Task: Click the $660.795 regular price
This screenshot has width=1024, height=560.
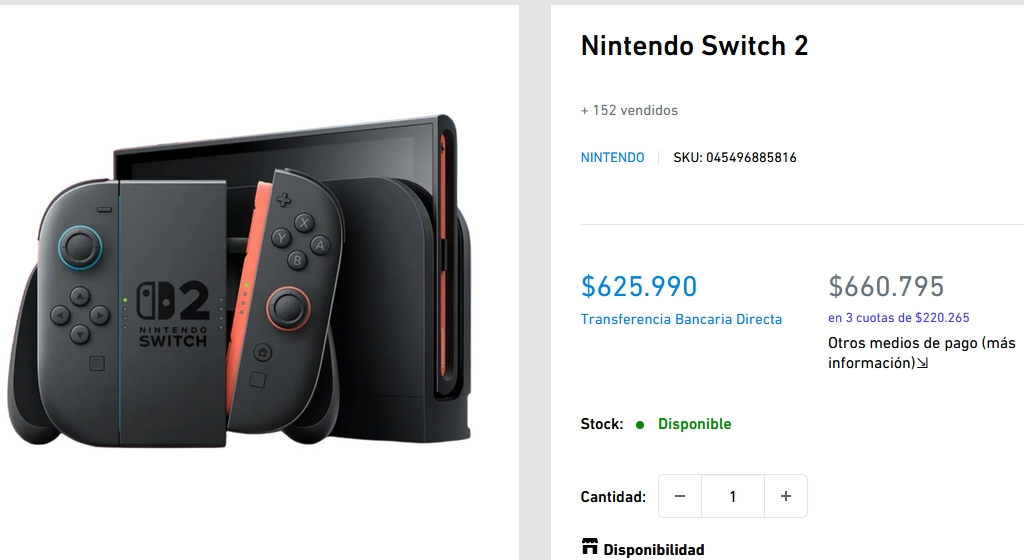Action: click(x=886, y=286)
